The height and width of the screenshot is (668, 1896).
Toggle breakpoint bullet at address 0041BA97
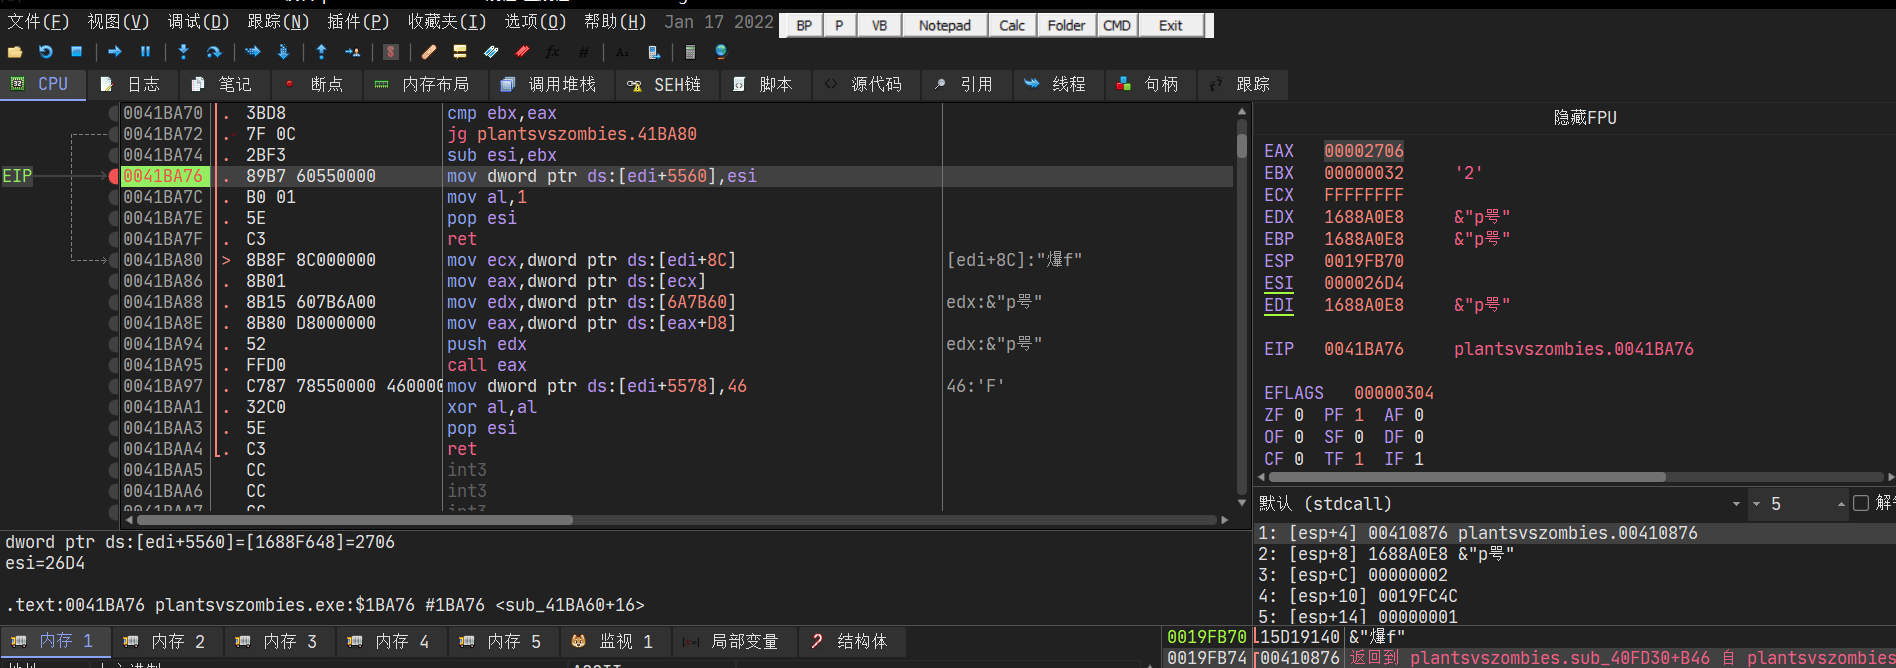(114, 387)
